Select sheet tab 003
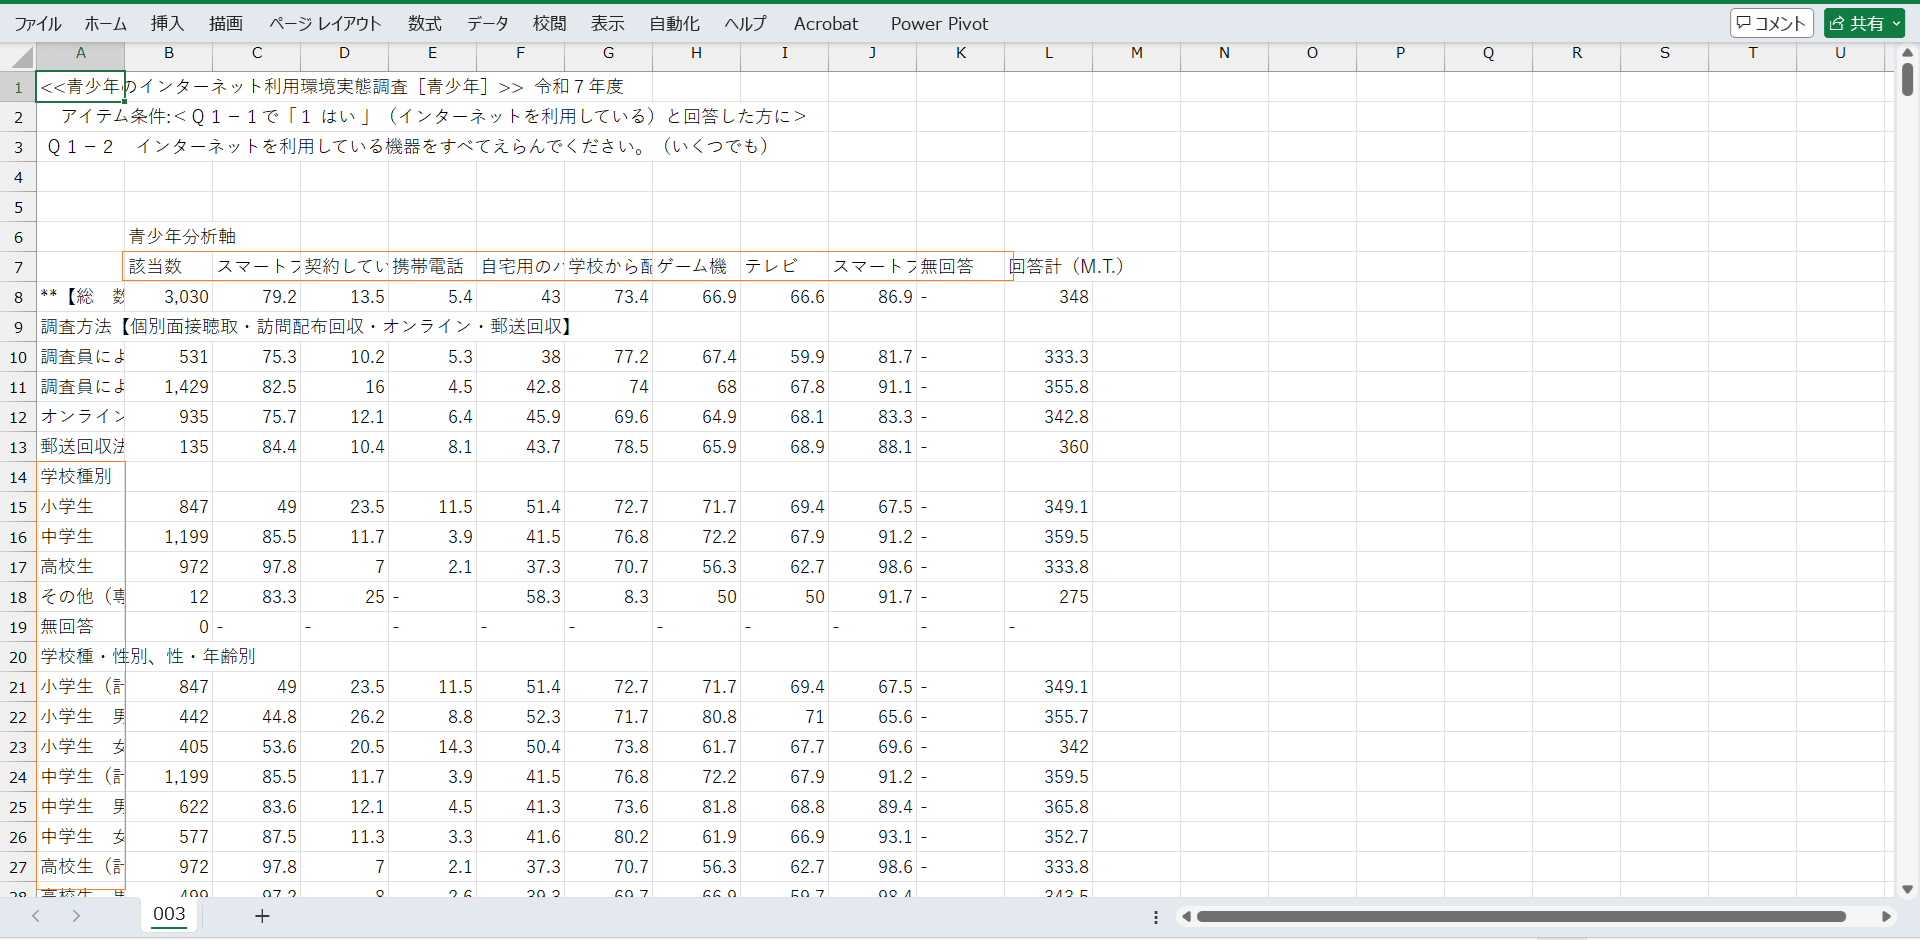This screenshot has width=1920, height=940. [169, 914]
